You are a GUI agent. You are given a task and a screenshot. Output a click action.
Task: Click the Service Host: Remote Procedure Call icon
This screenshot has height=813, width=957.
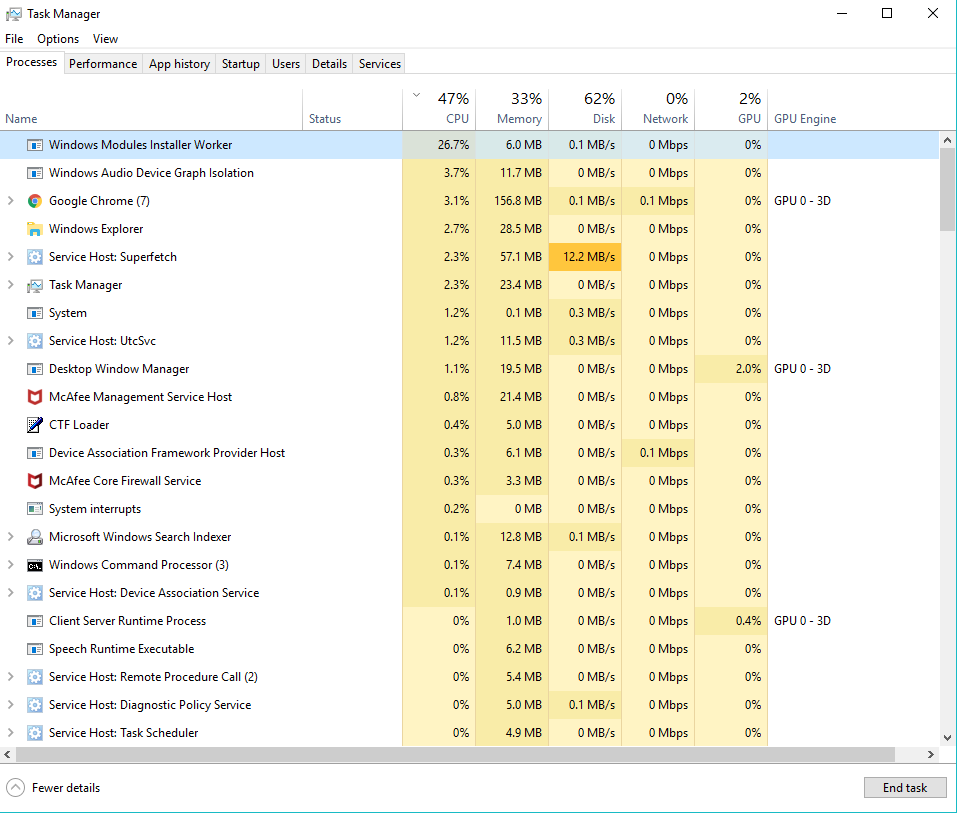pyautogui.click(x=35, y=677)
